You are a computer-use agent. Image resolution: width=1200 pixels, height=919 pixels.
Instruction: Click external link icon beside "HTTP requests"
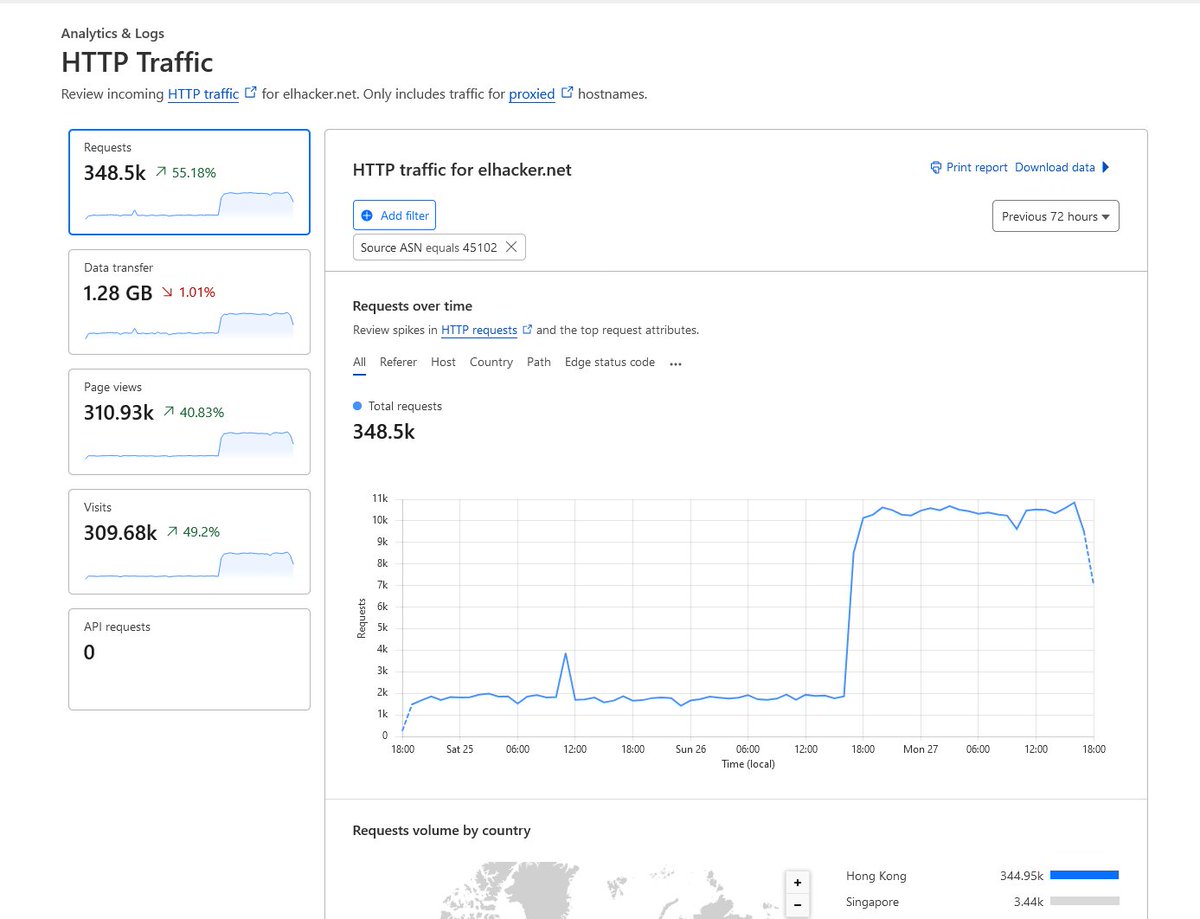tap(525, 329)
